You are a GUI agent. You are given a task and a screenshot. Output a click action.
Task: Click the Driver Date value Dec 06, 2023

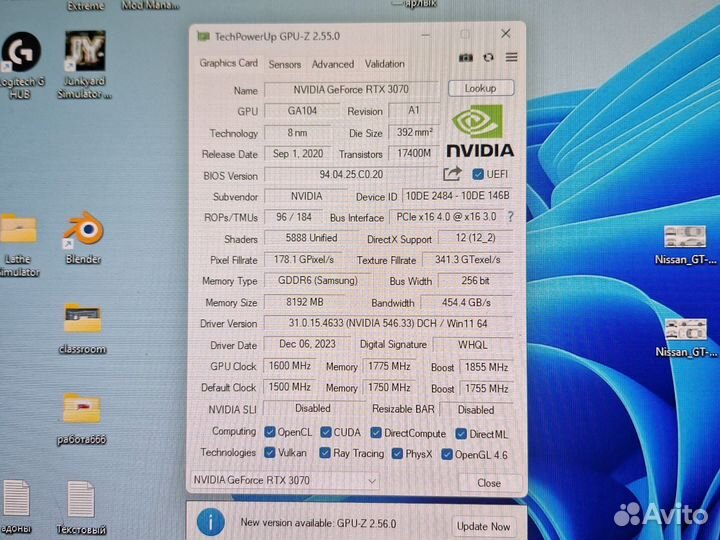[307, 344]
